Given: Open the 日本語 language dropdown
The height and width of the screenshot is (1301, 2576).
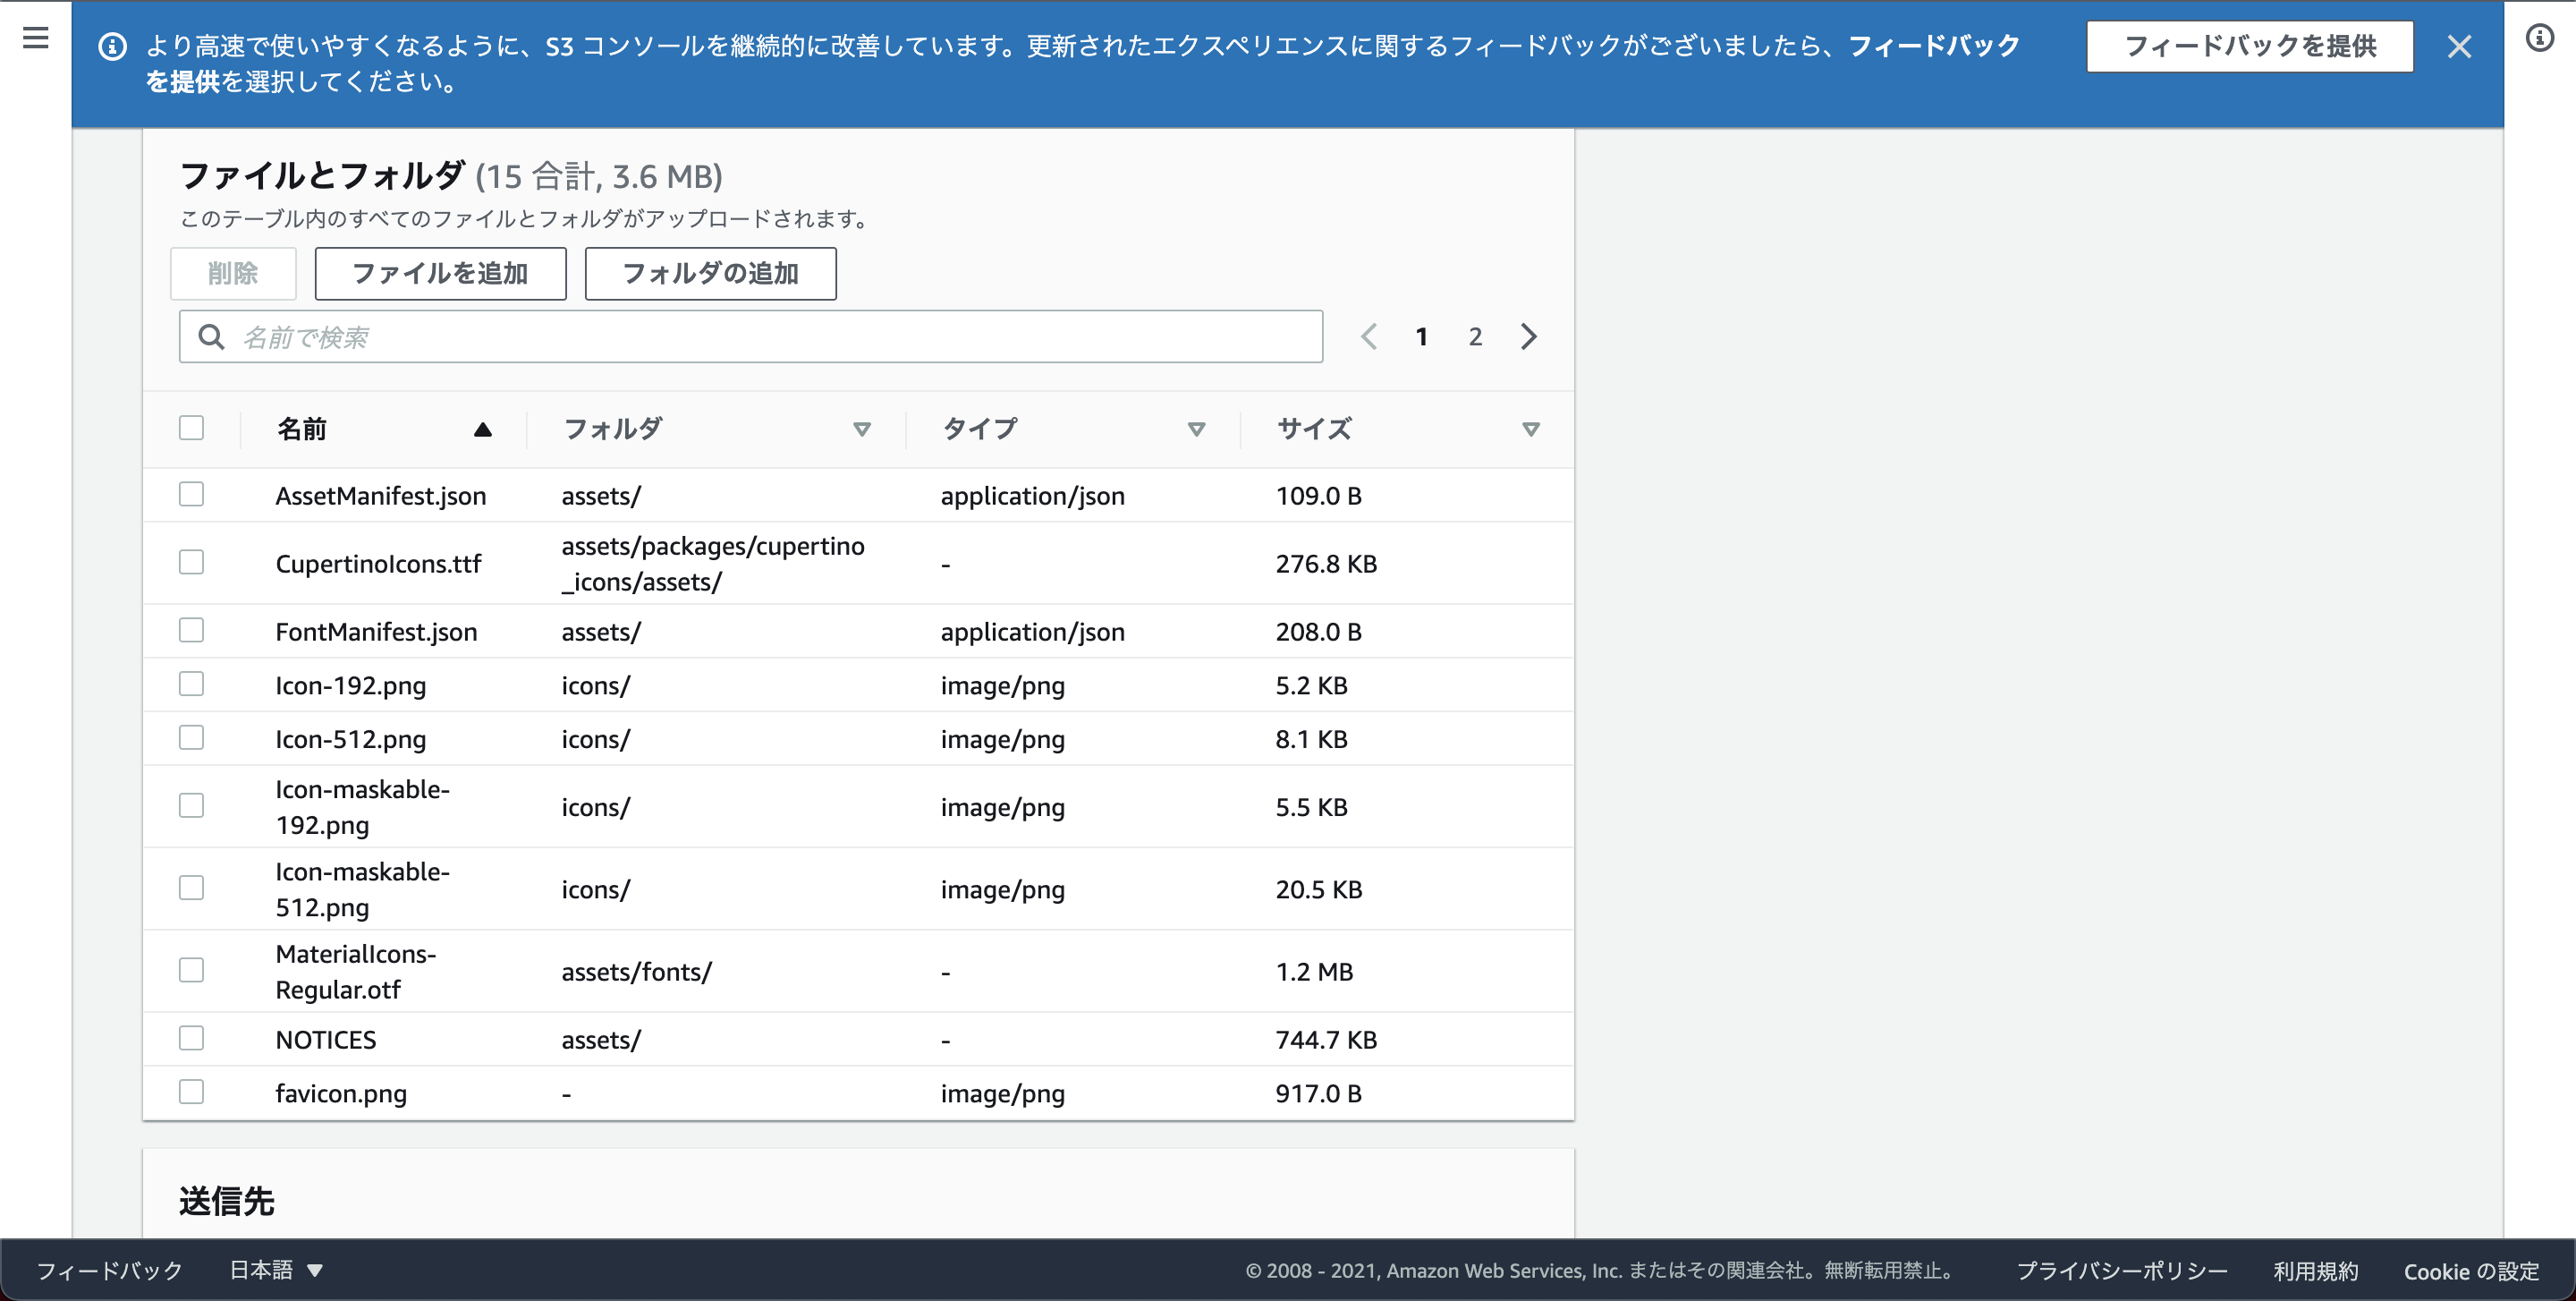Looking at the screenshot, I should 276,1270.
